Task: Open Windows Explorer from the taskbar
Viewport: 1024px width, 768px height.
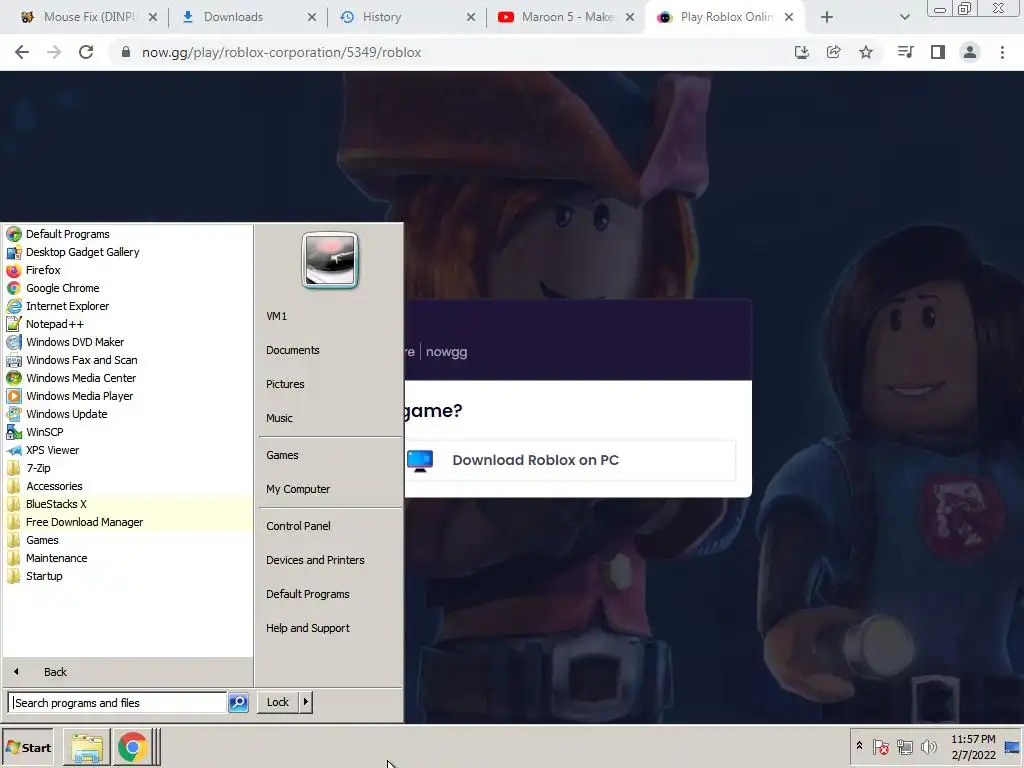Action: coord(87,748)
